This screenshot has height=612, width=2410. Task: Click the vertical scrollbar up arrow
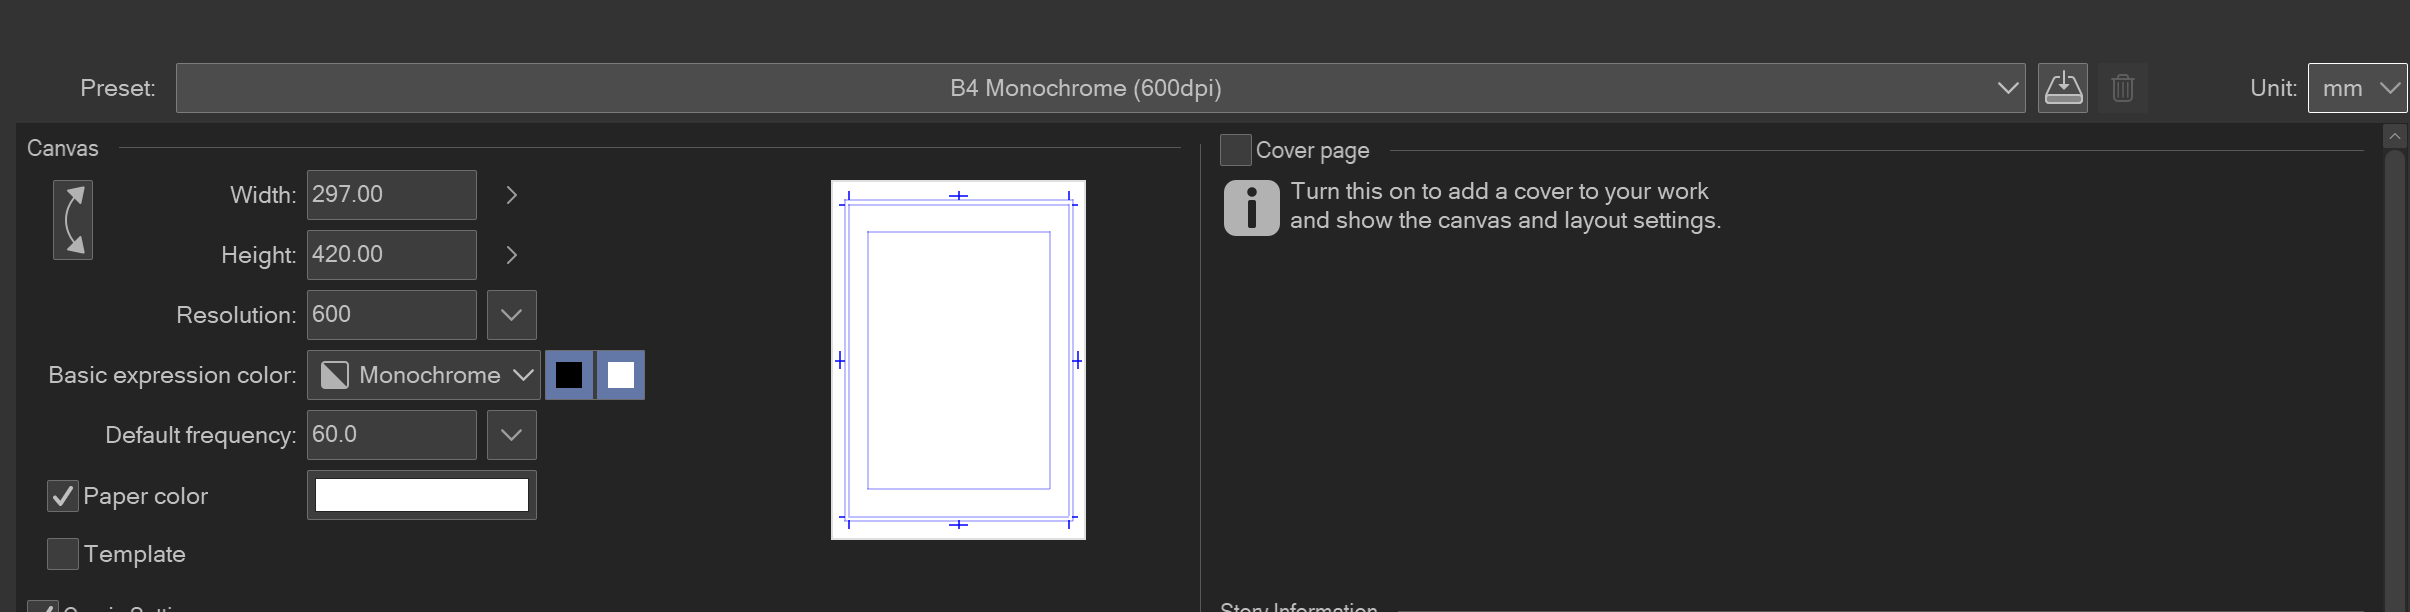click(x=2395, y=136)
